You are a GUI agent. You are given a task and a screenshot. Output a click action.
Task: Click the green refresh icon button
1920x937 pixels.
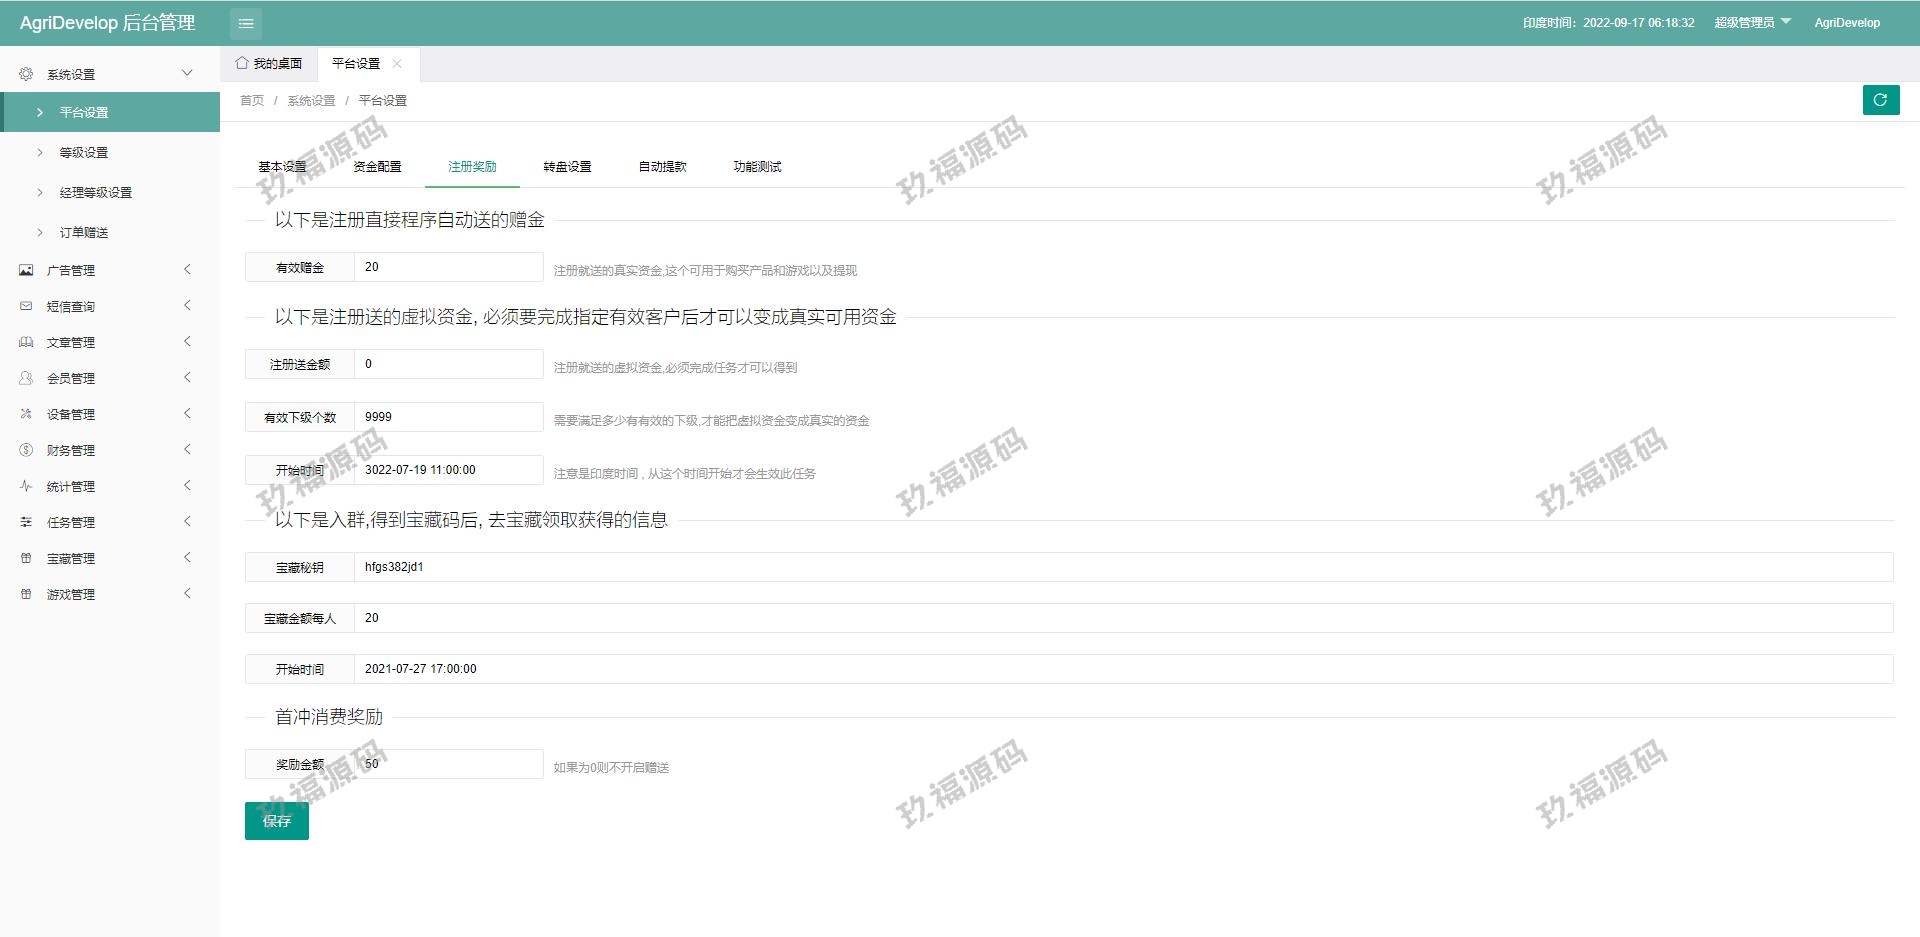point(1880,100)
